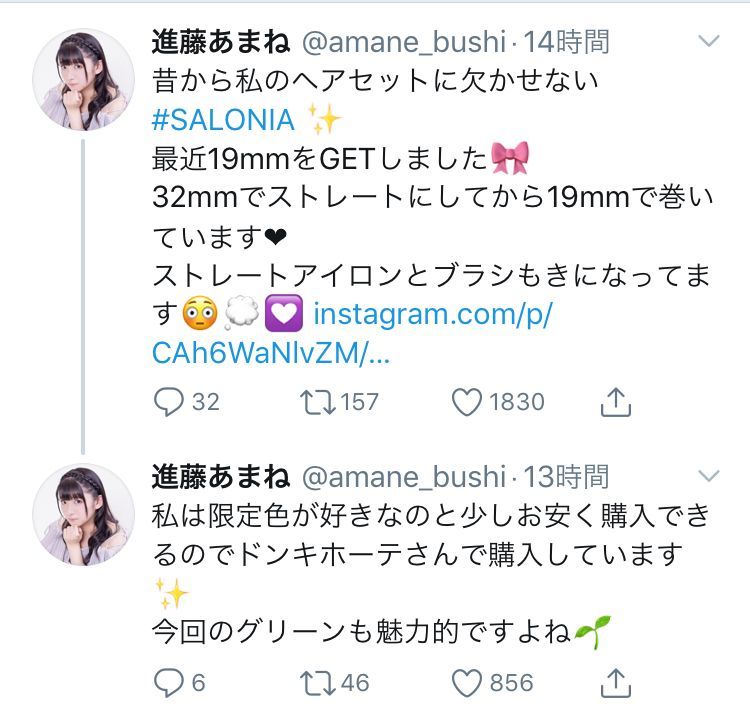
Task: Open the second tweet text about ドンキホーテ
Action: pyautogui.click(x=430, y=575)
